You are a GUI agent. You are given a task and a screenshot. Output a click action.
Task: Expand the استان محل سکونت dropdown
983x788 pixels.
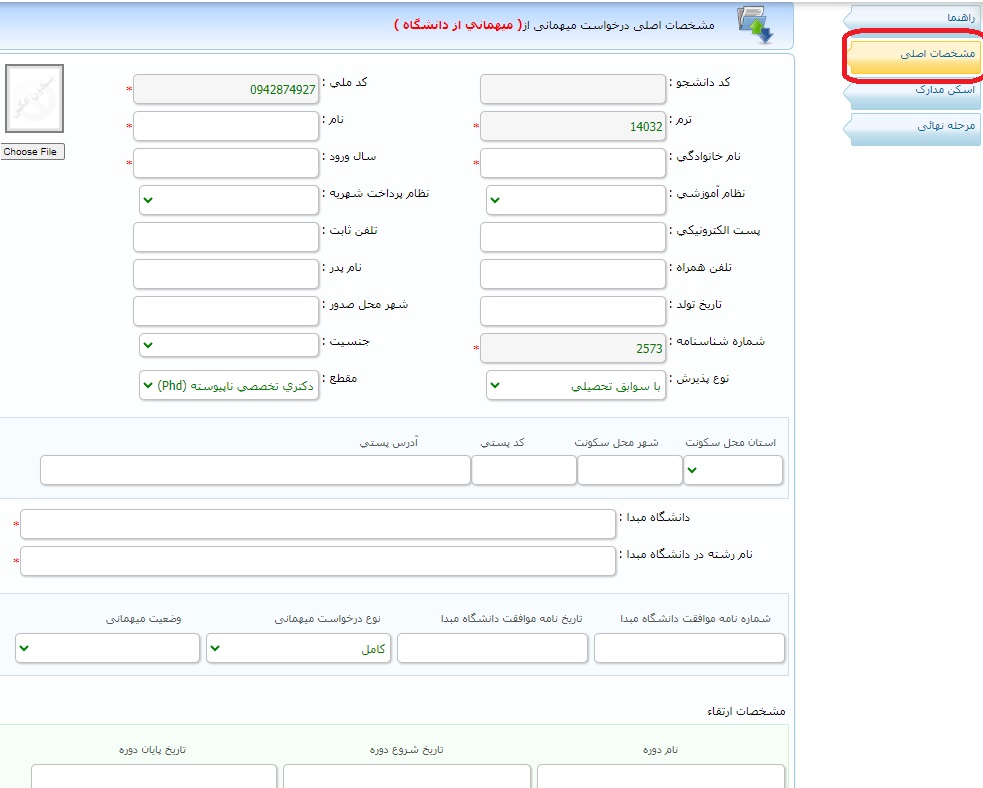coord(733,470)
